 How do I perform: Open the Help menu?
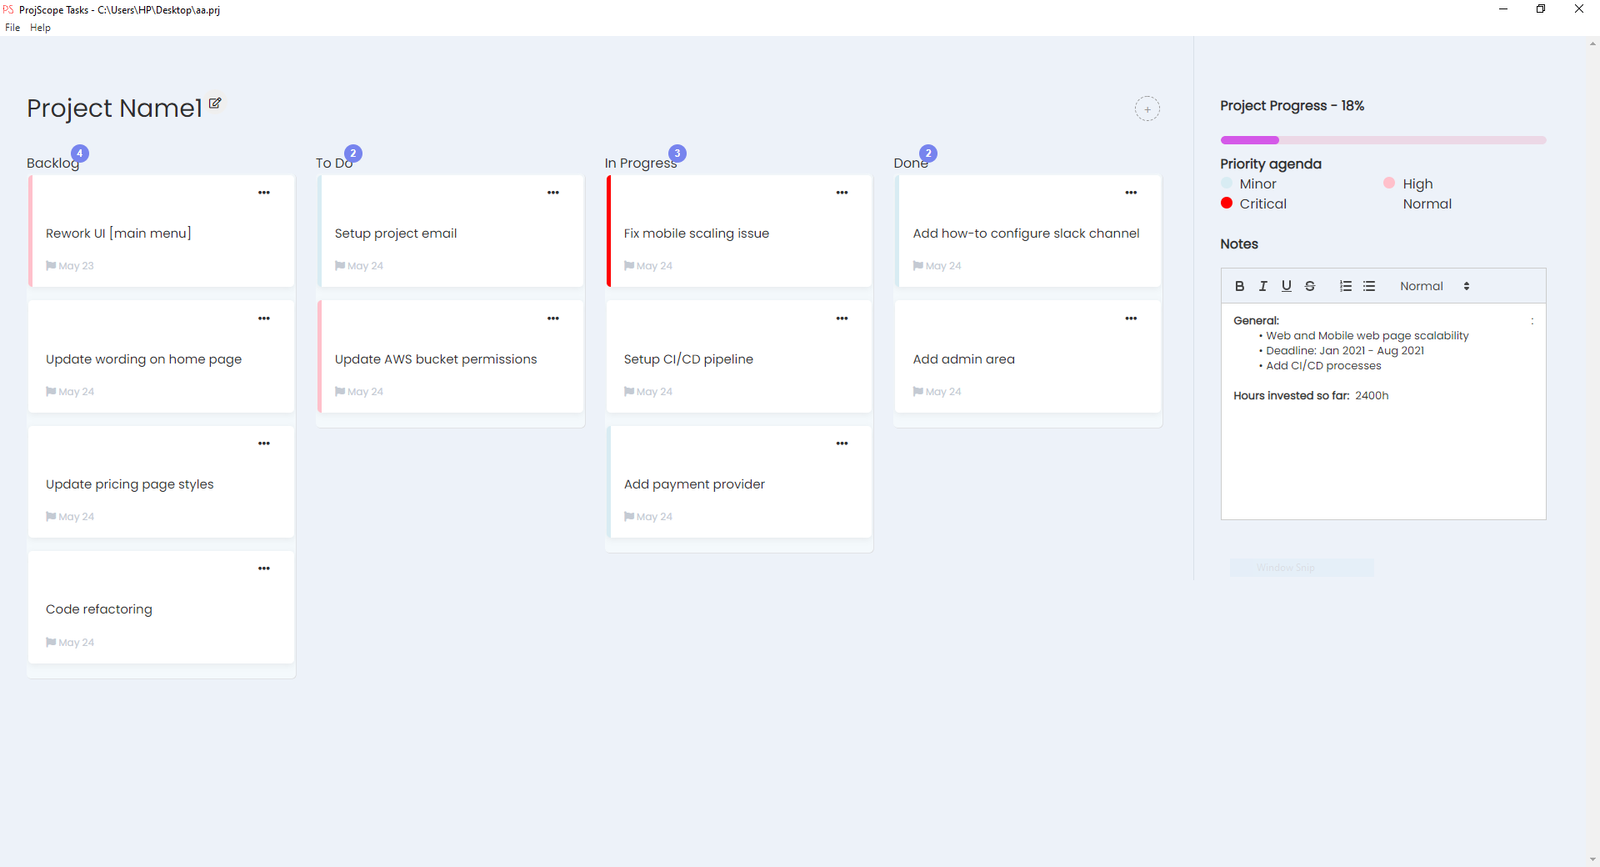coord(40,28)
